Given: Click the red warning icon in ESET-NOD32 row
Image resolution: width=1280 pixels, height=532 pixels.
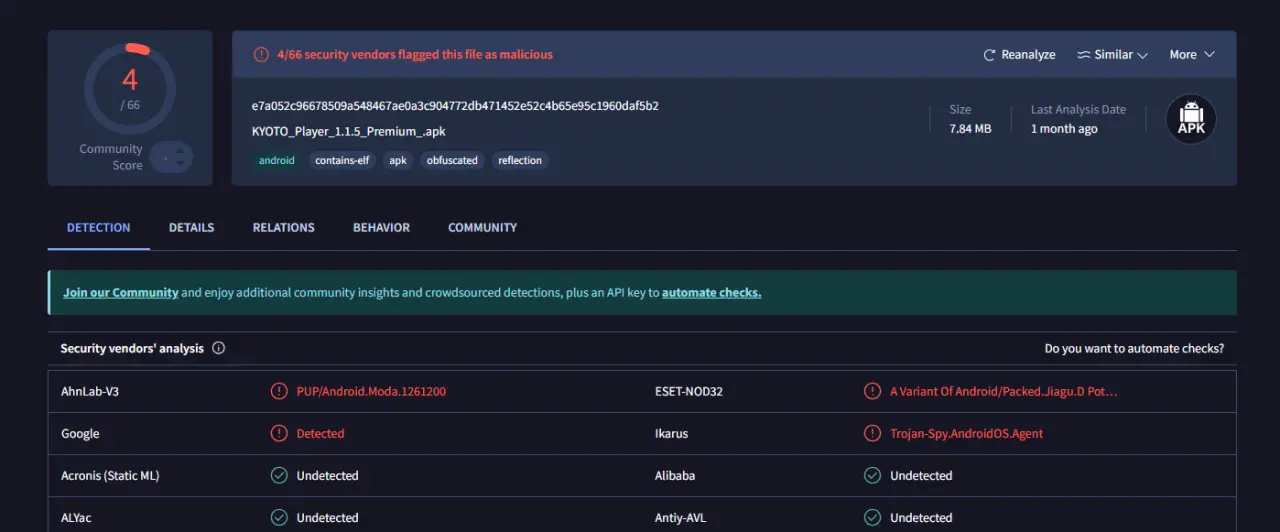Looking at the screenshot, I should pos(873,392).
